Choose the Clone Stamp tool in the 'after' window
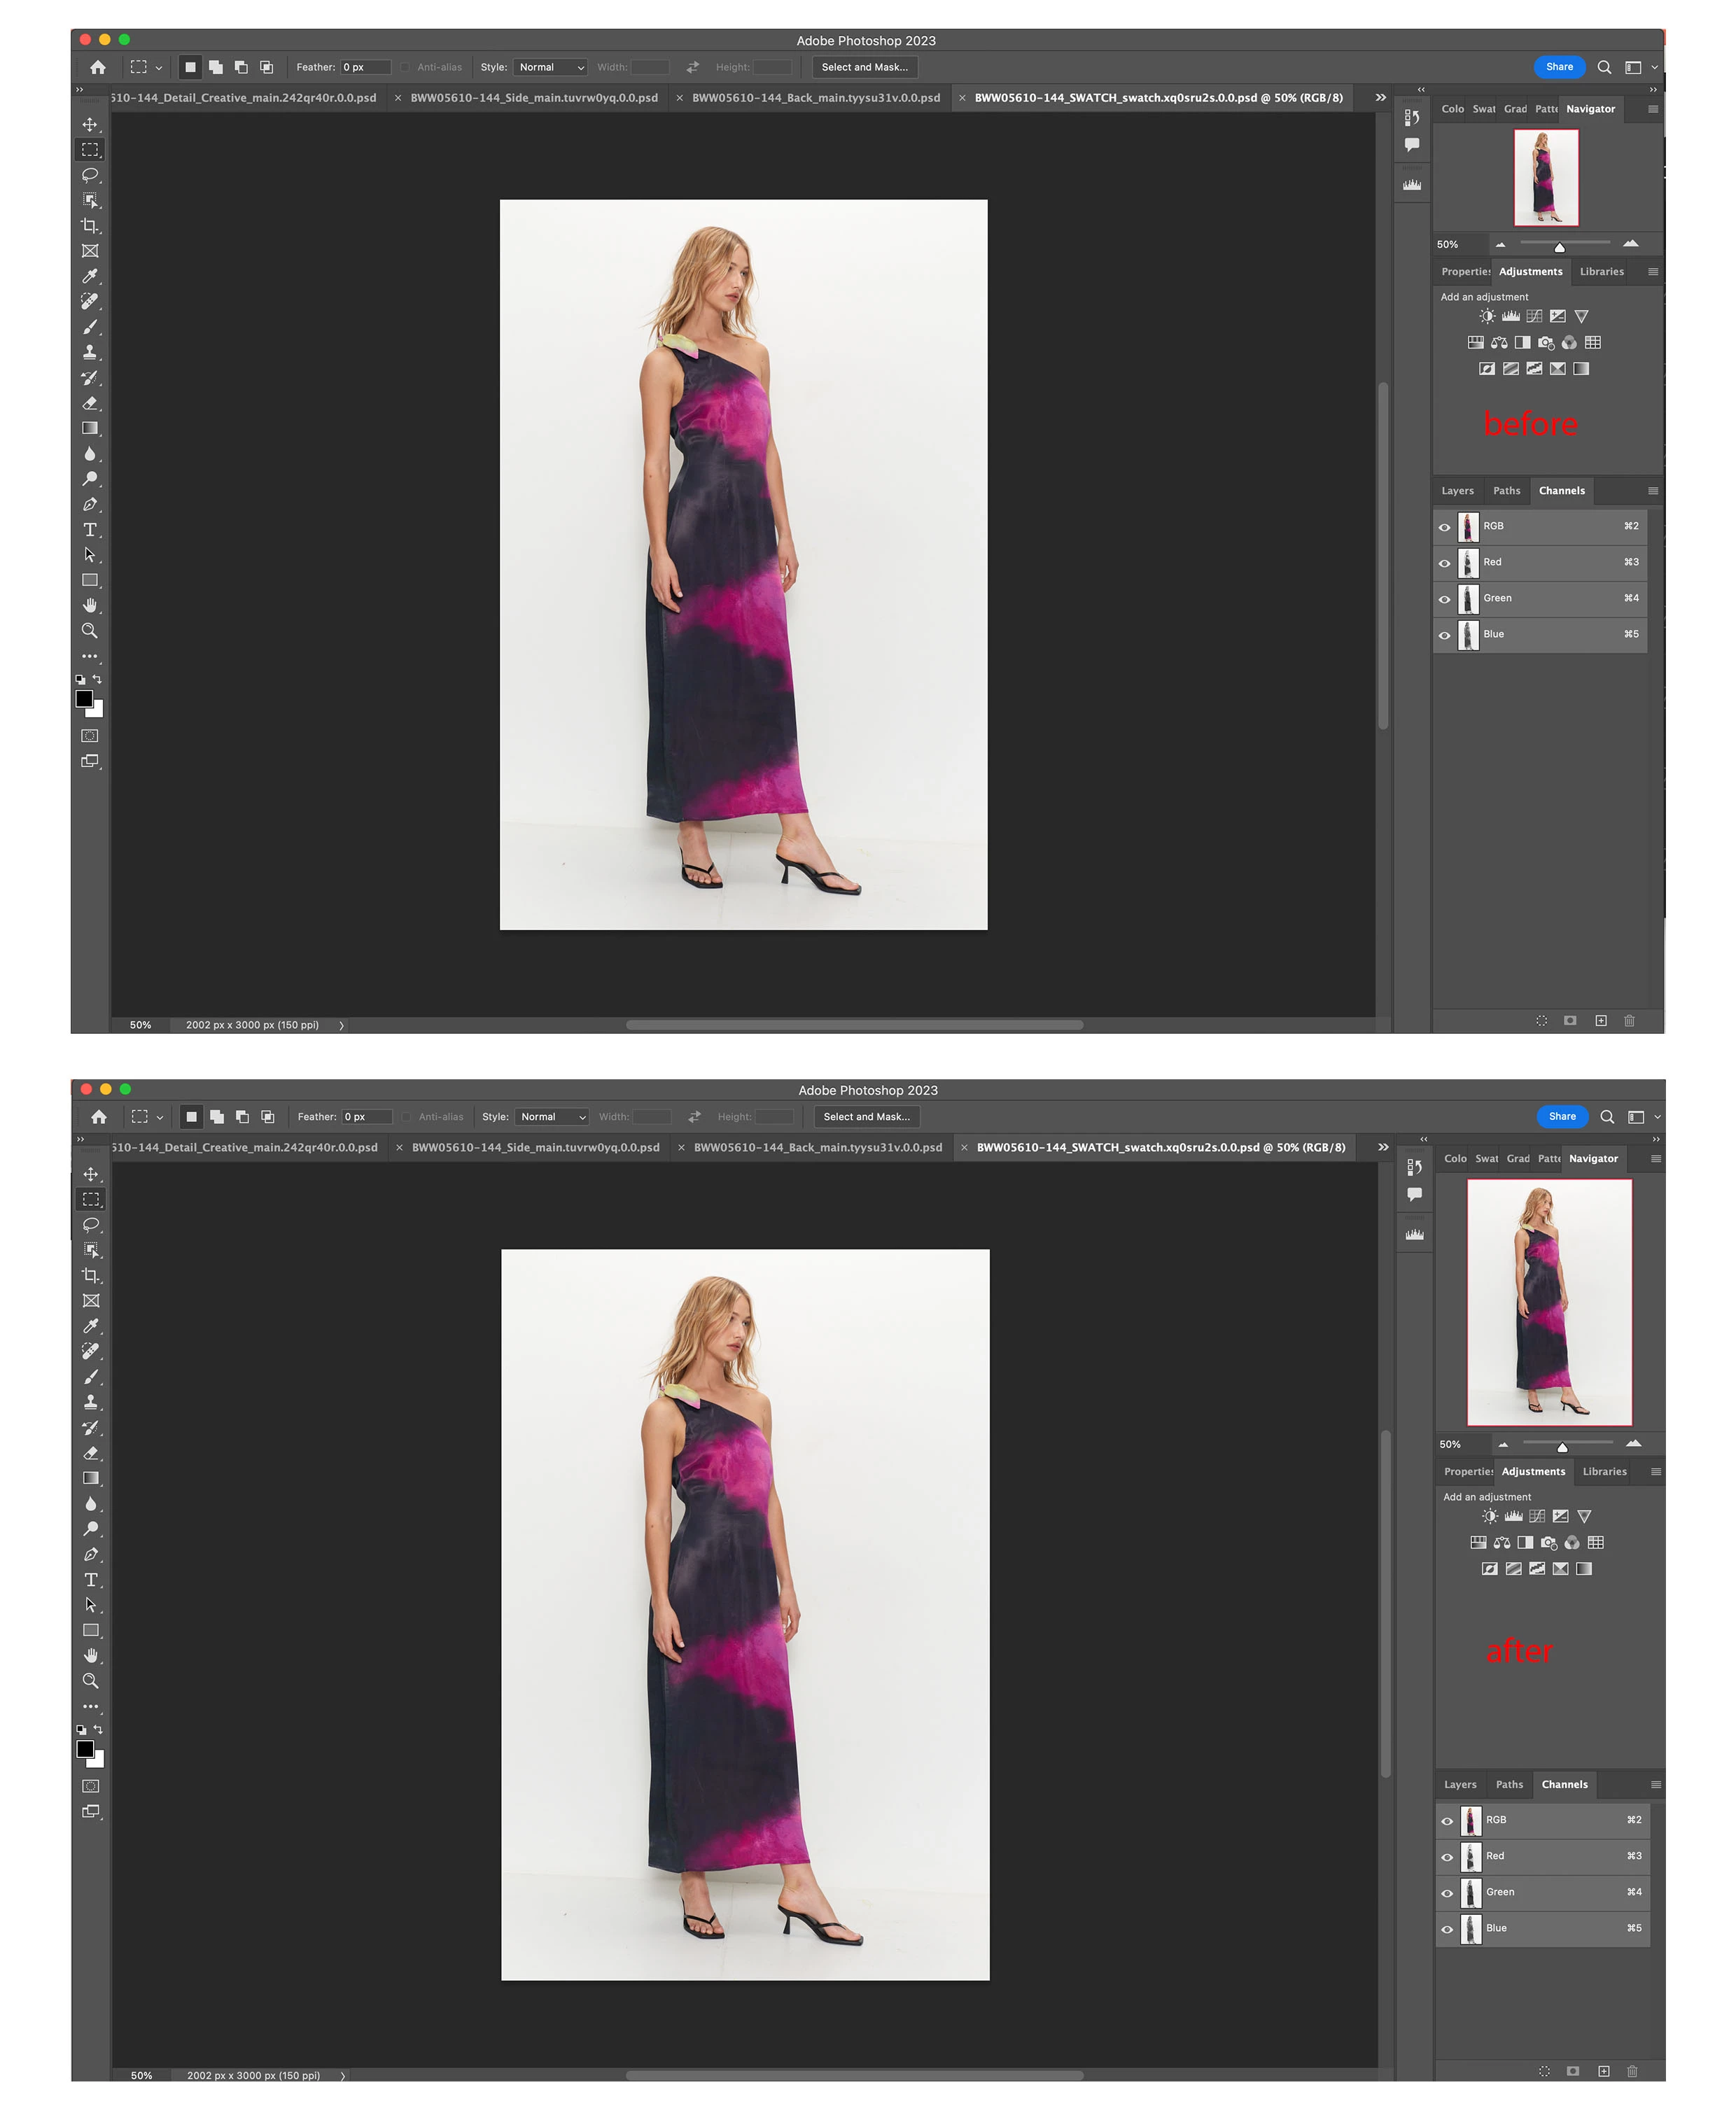 coord(91,1402)
